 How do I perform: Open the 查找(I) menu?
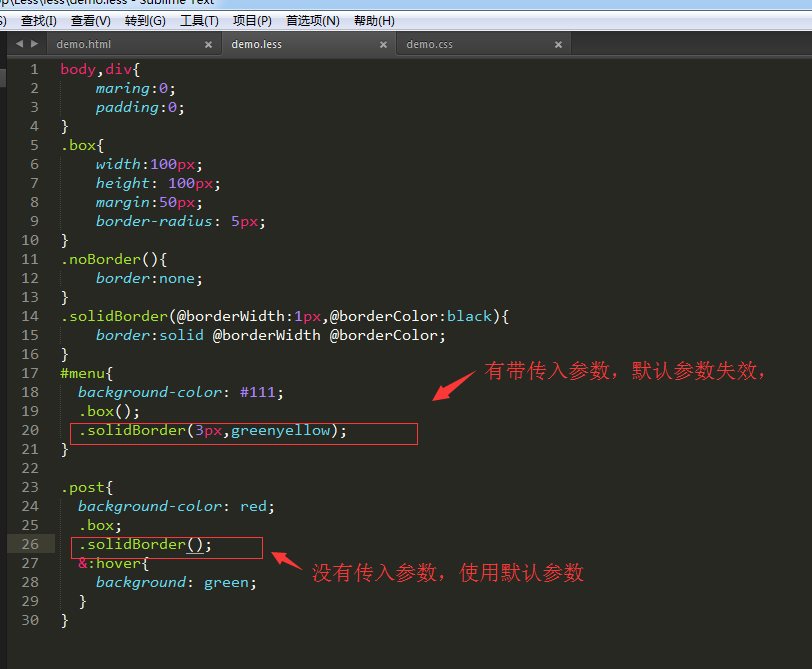tap(39, 21)
